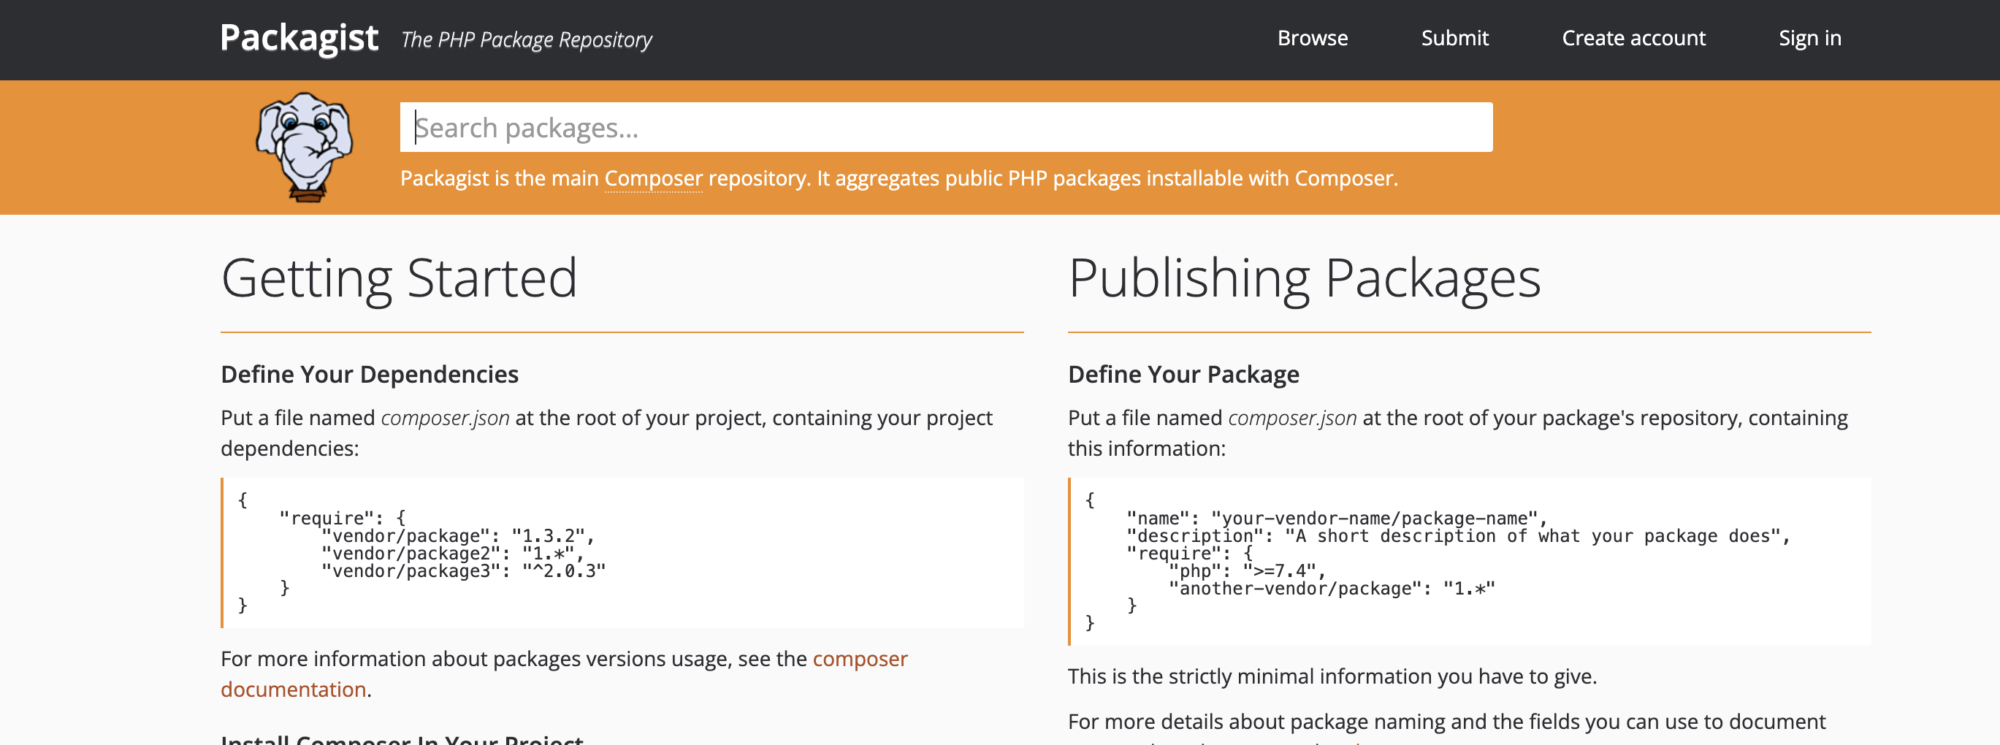Click the Define Your Package subheading
The height and width of the screenshot is (745, 2000).
coord(1183,374)
